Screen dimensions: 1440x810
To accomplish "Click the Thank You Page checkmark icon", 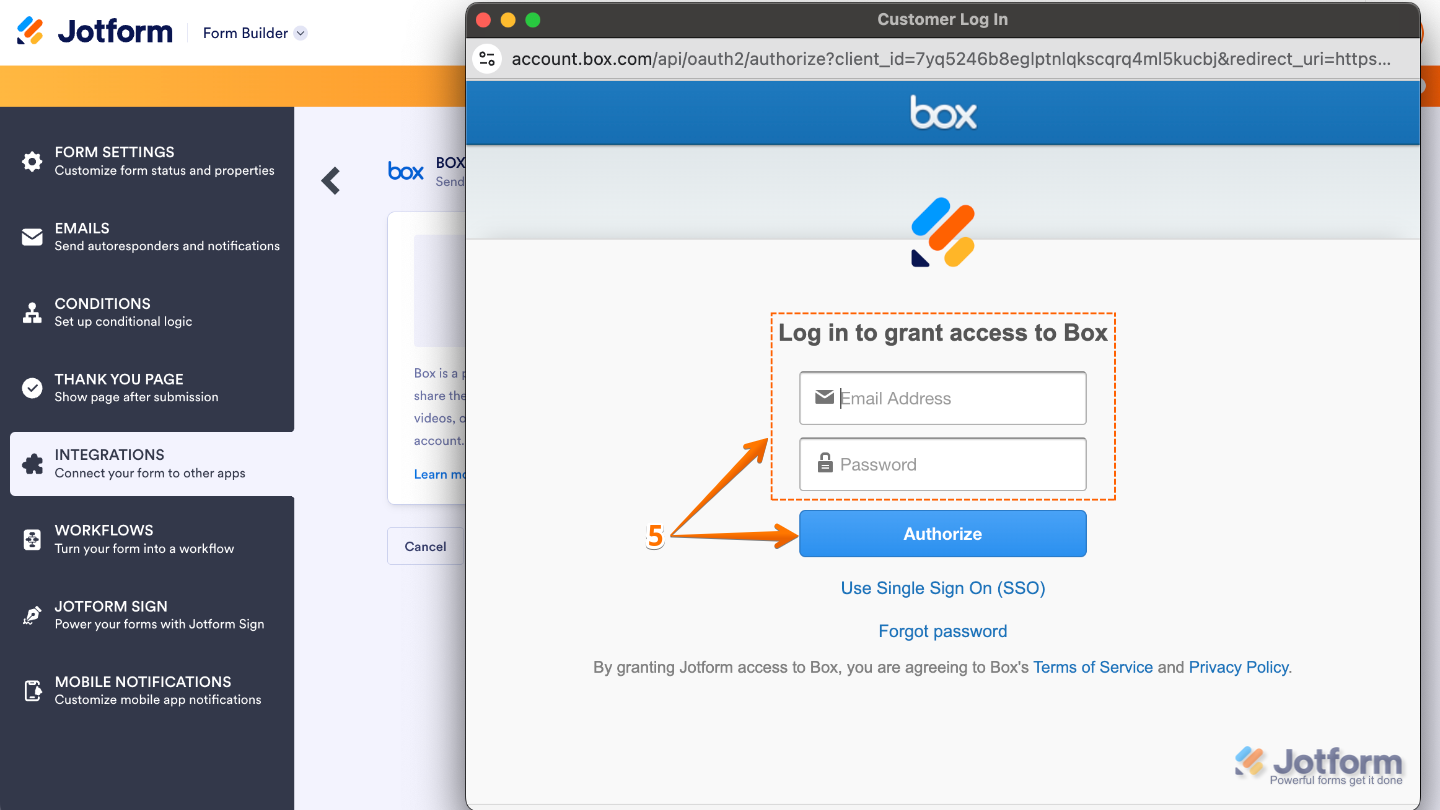I will [32, 388].
